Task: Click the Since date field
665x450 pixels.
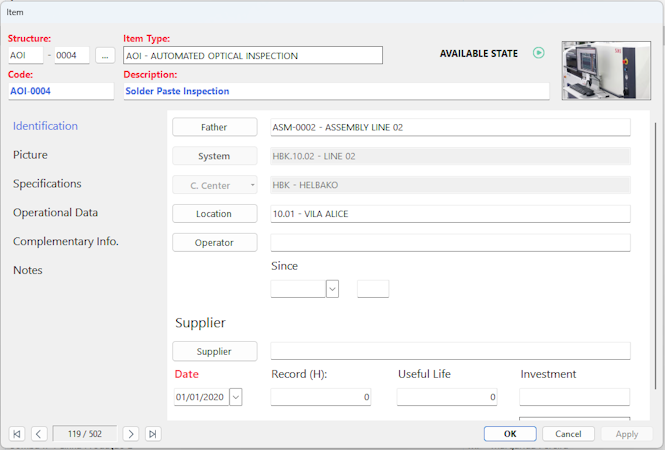Action: coord(299,289)
